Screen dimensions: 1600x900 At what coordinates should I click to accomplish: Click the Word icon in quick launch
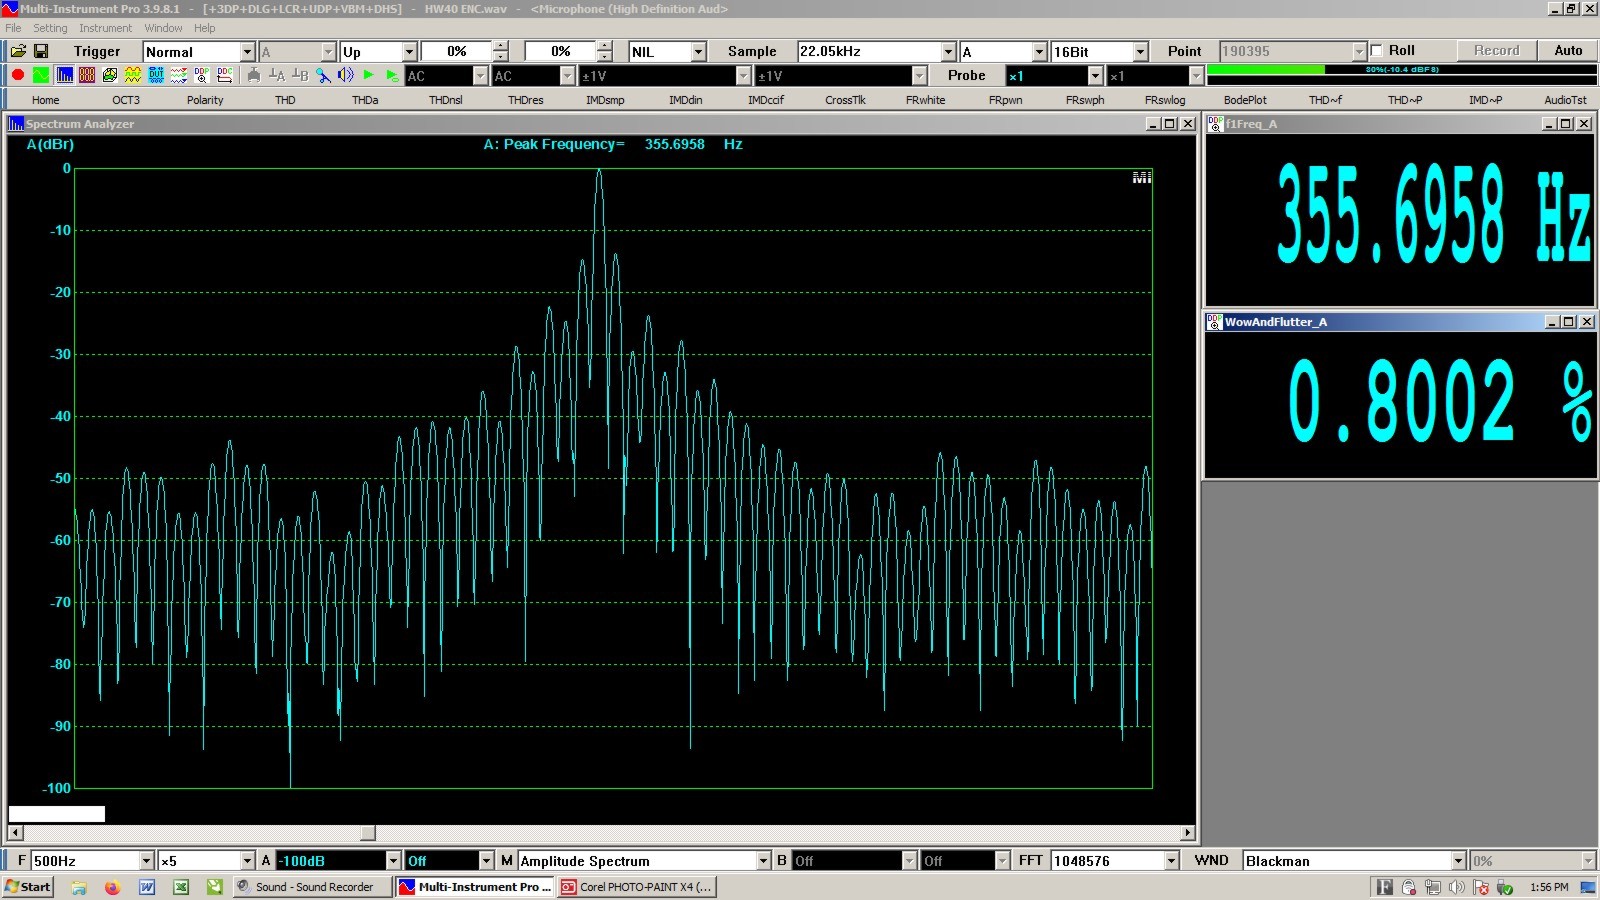point(147,887)
